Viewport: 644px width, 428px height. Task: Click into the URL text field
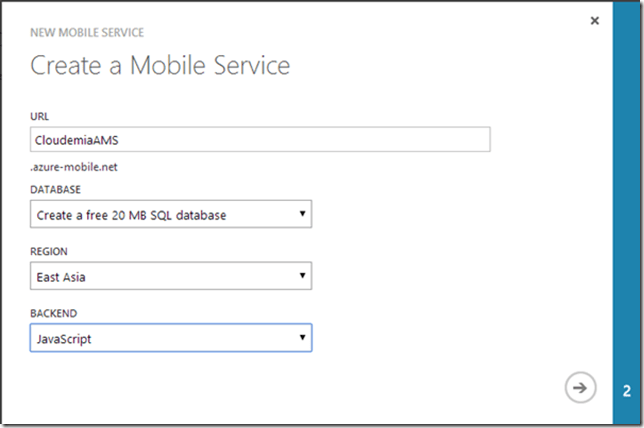coord(260,139)
